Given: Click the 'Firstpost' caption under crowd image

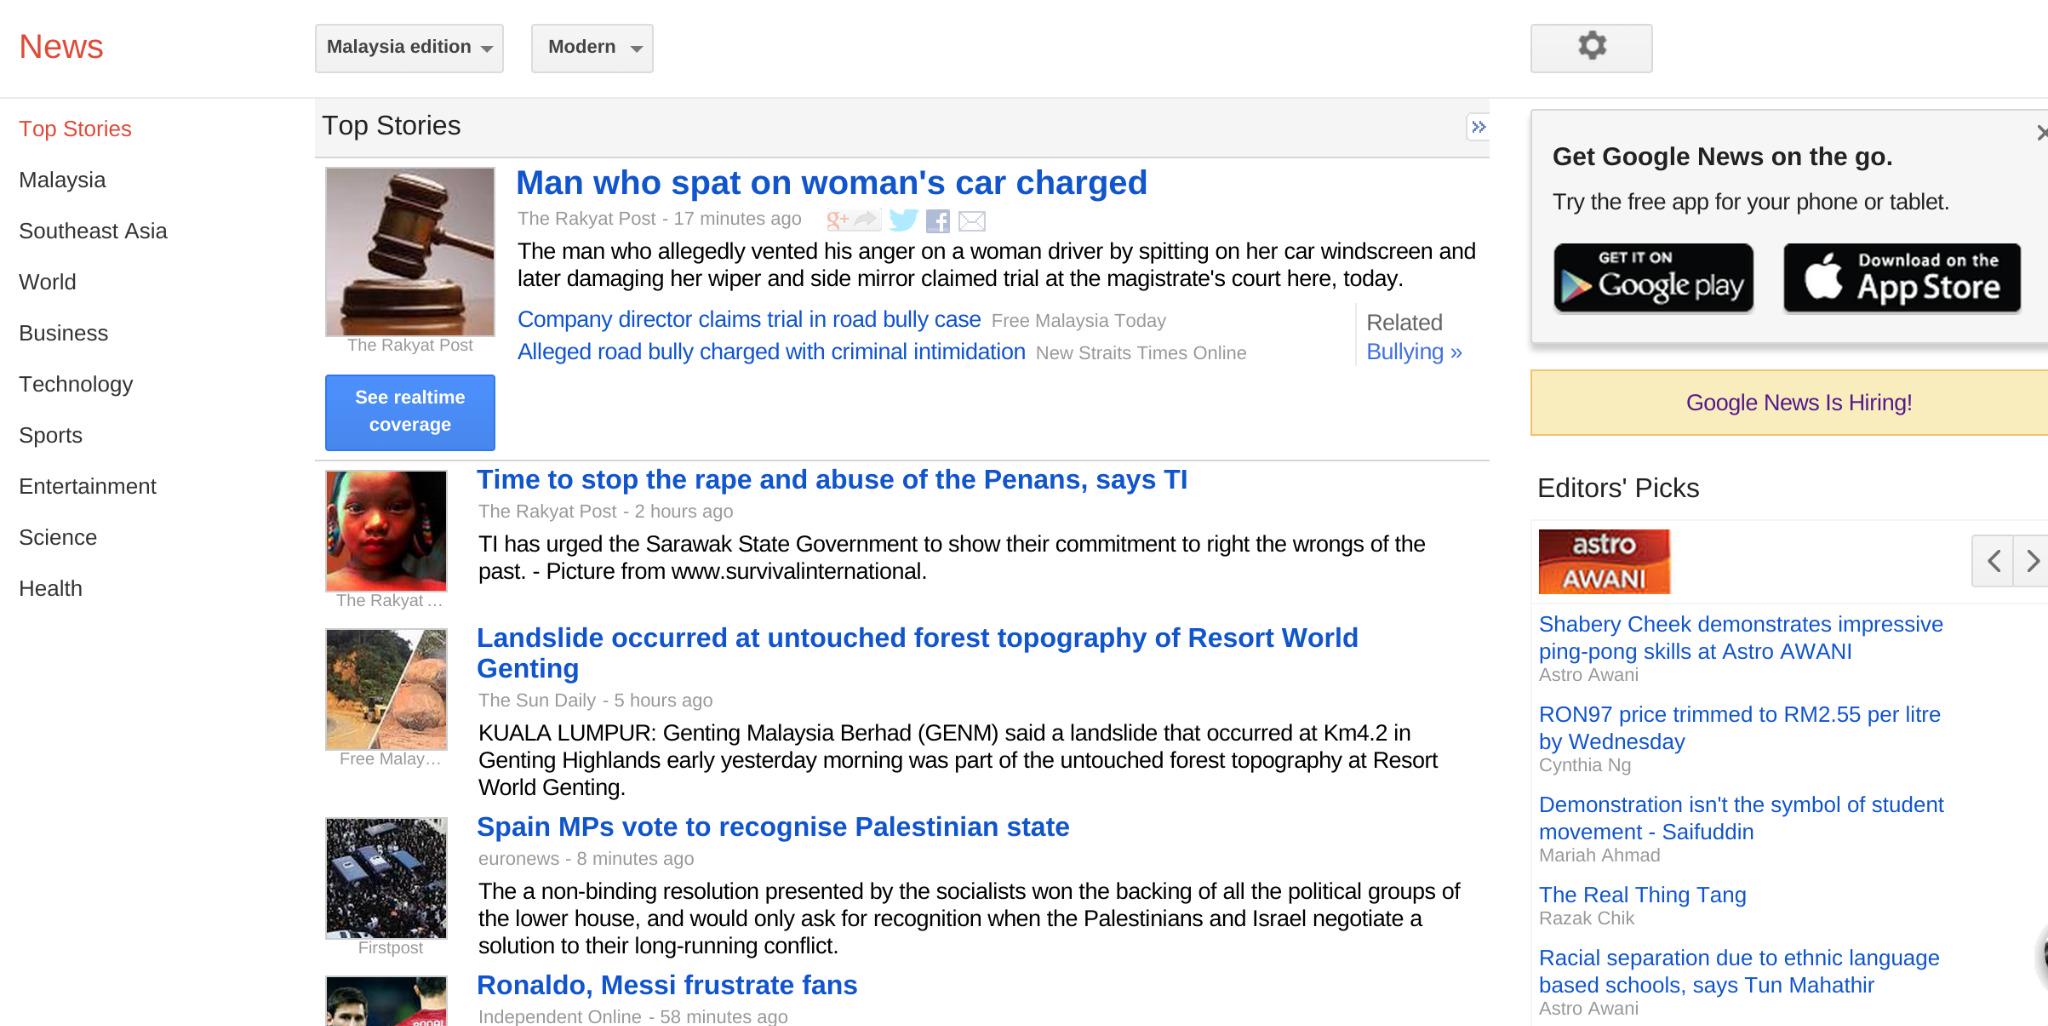Looking at the screenshot, I should tap(390, 948).
